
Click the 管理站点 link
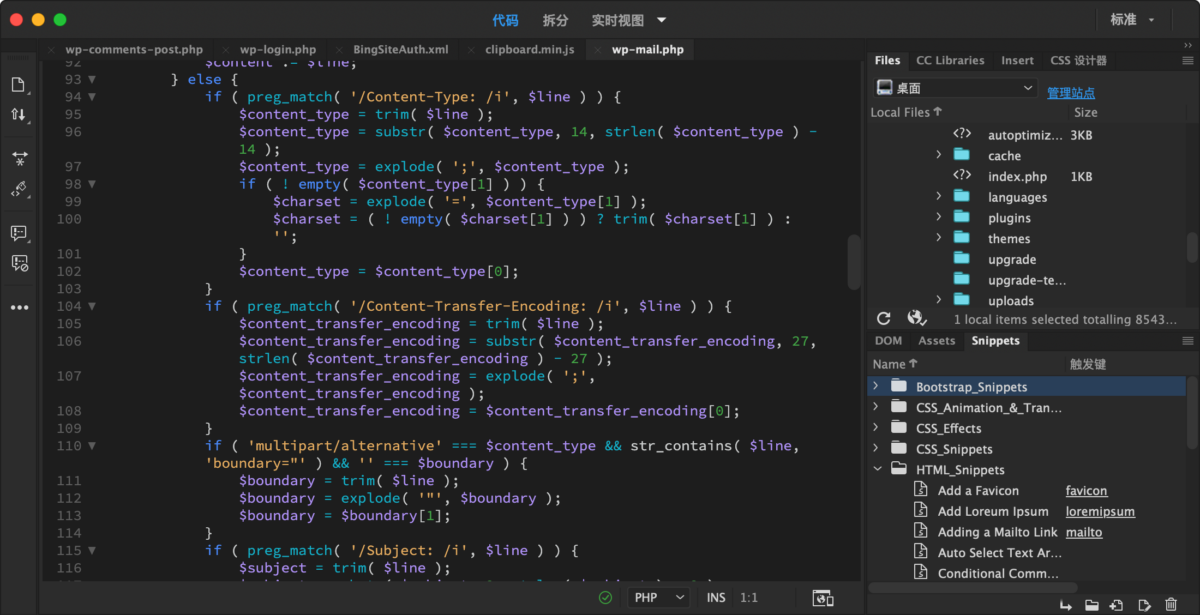tap(1071, 92)
